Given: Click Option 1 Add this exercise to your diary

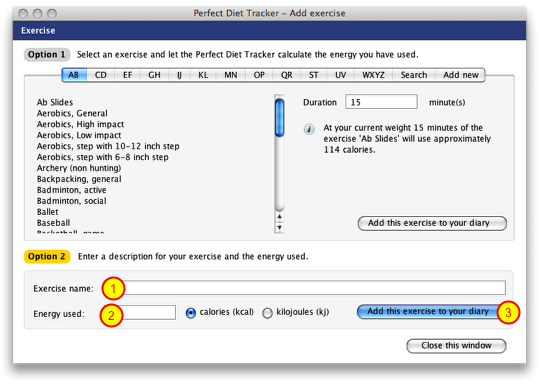Looking at the screenshot, I should 432,223.
